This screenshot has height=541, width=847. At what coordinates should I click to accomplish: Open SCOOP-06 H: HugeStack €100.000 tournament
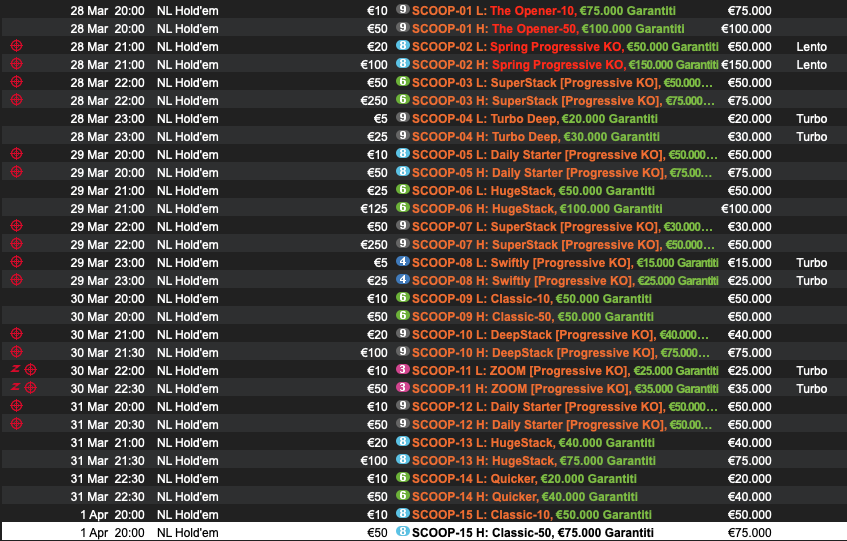click(537, 209)
